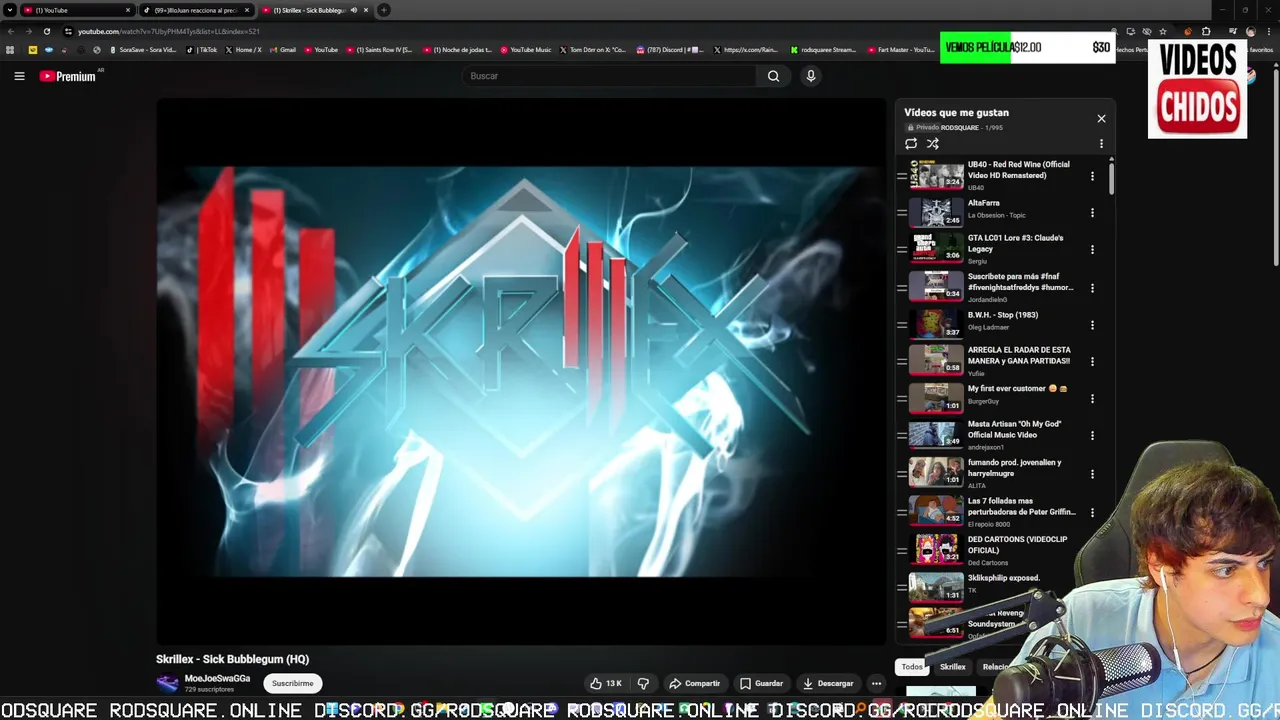1280x720 pixels.
Task: Click Guardar save button
Action: pyautogui.click(x=761, y=683)
